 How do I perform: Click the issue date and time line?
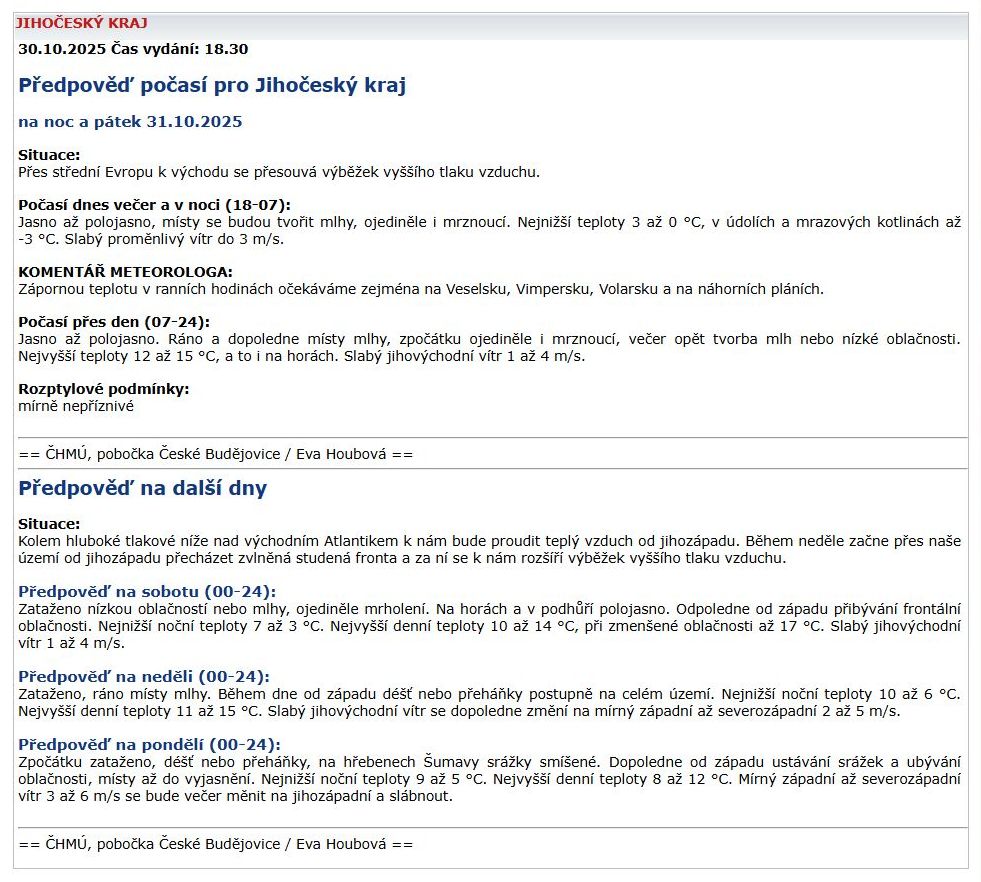click(133, 48)
